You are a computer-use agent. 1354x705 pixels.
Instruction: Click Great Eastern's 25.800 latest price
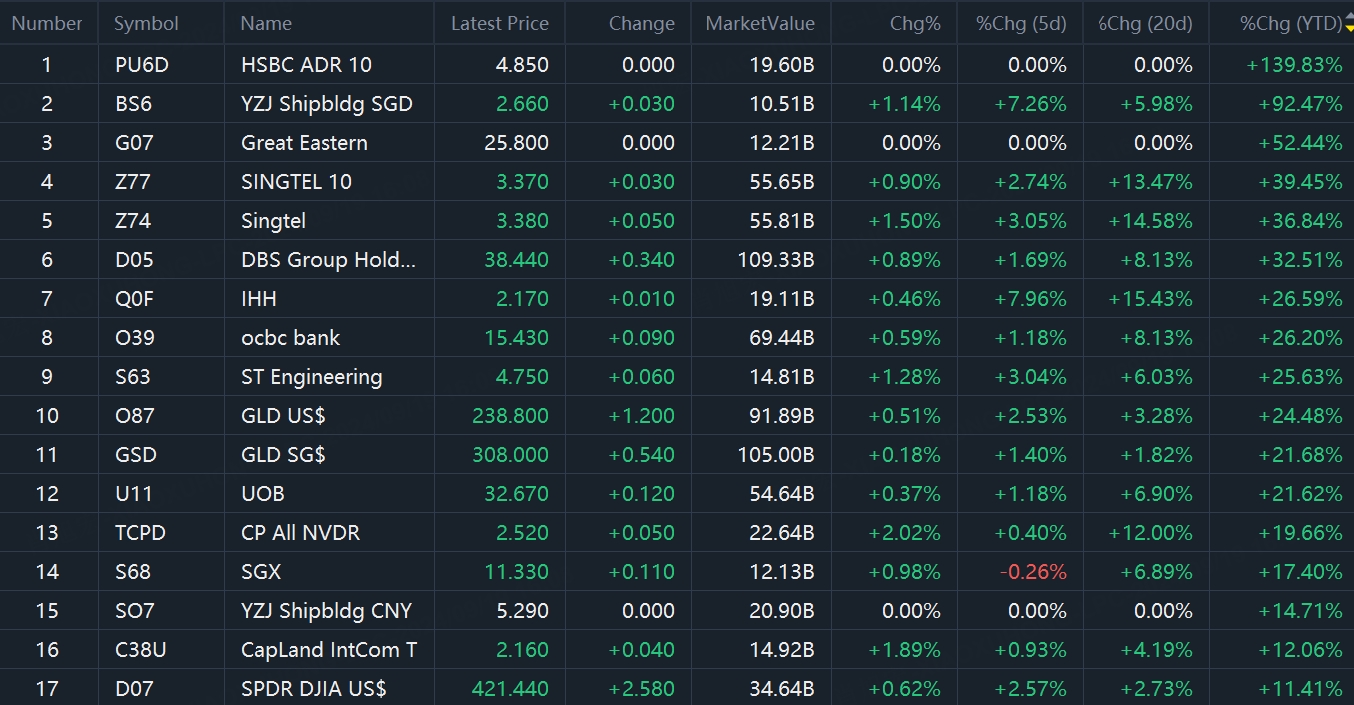(x=516, y=143)
